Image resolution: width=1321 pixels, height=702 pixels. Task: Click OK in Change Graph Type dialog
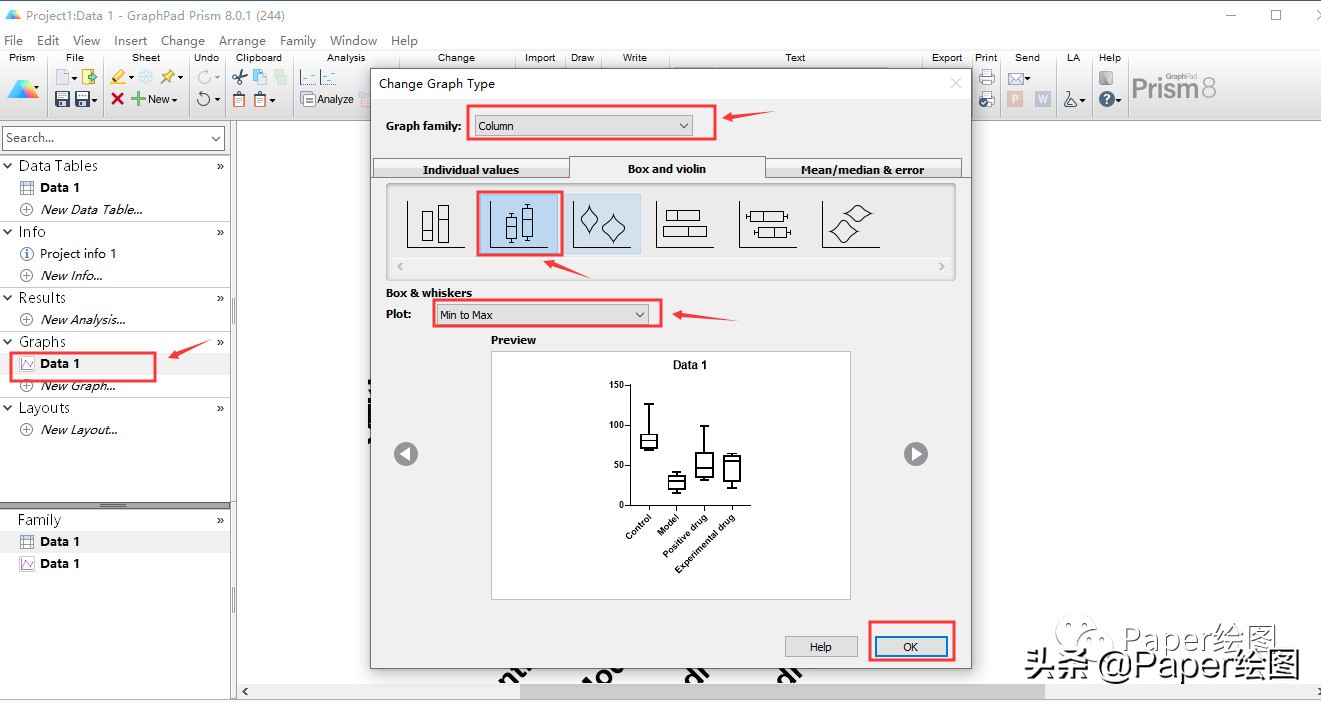click(910, 647)
